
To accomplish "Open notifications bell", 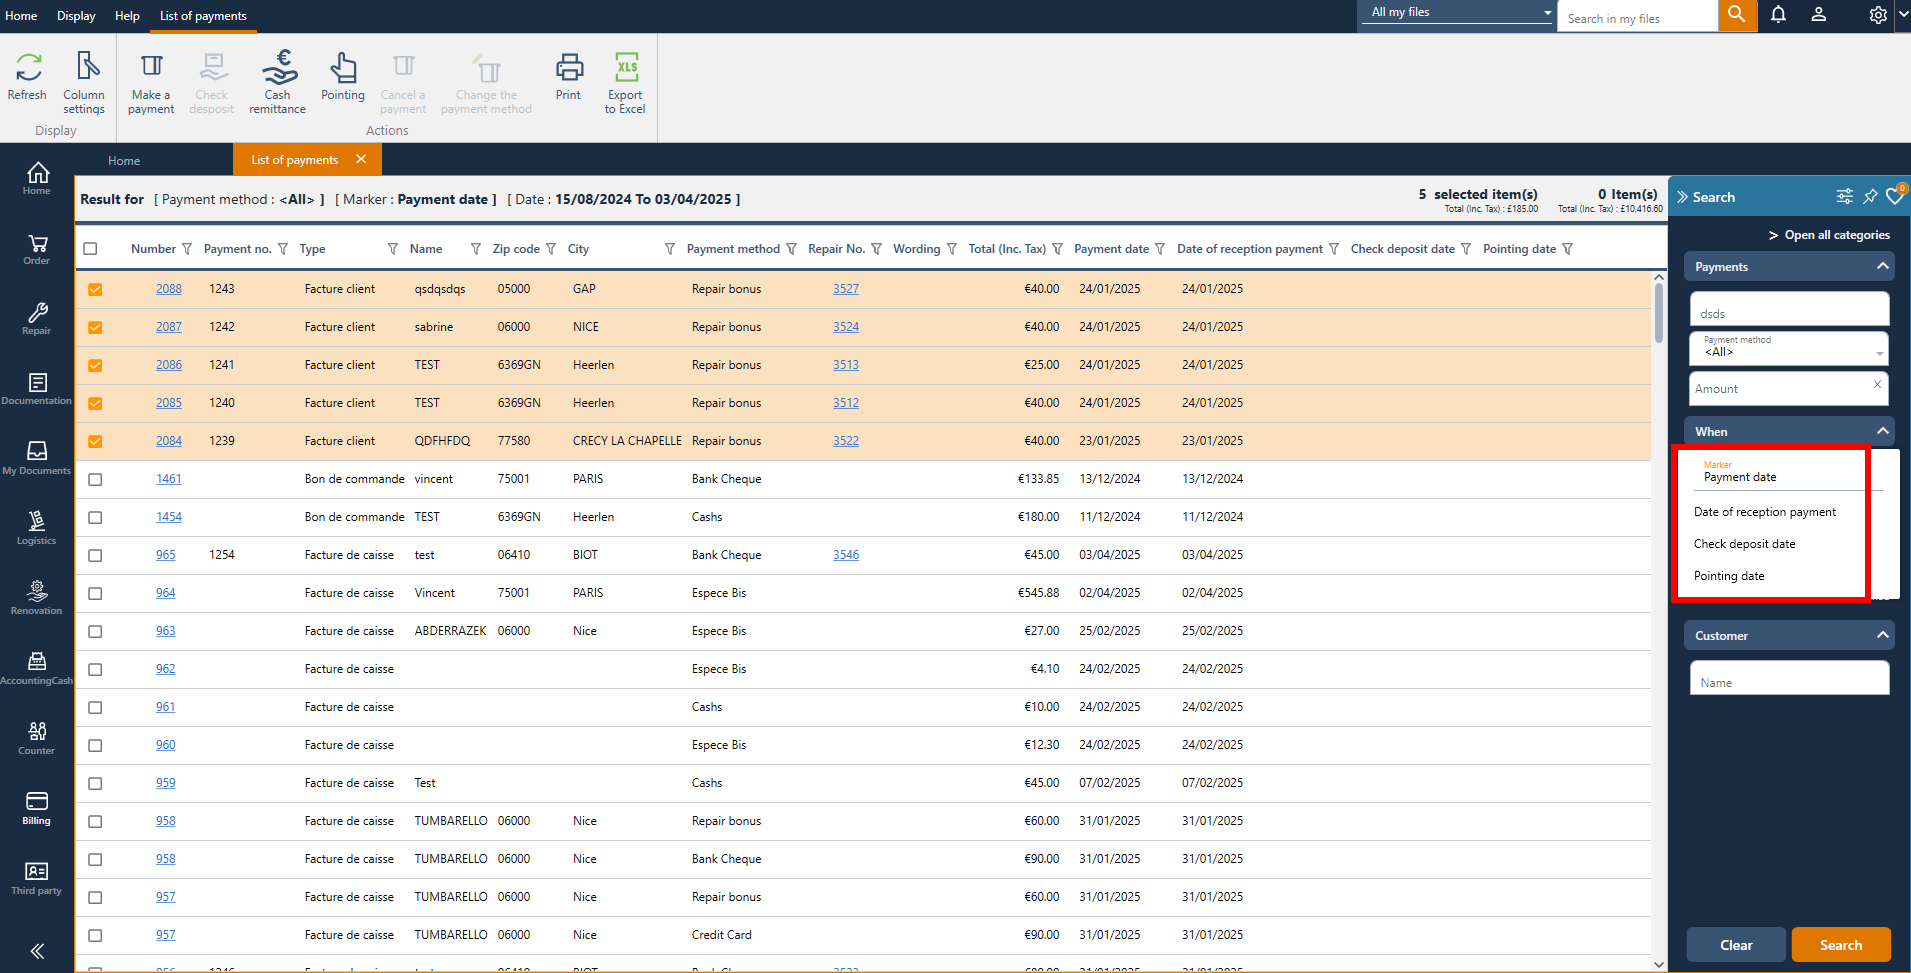I will click(x=1778, y=15).
